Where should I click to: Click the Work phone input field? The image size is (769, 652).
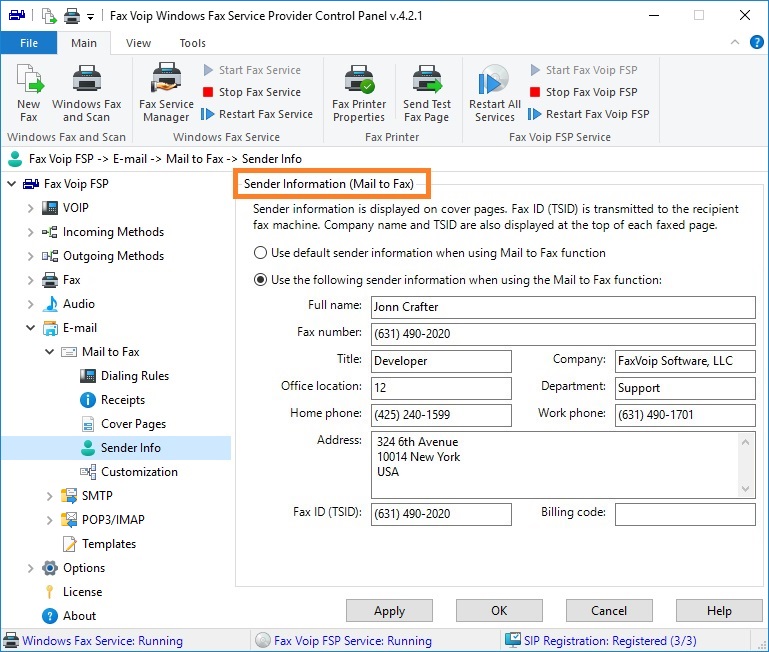(685, 415)
